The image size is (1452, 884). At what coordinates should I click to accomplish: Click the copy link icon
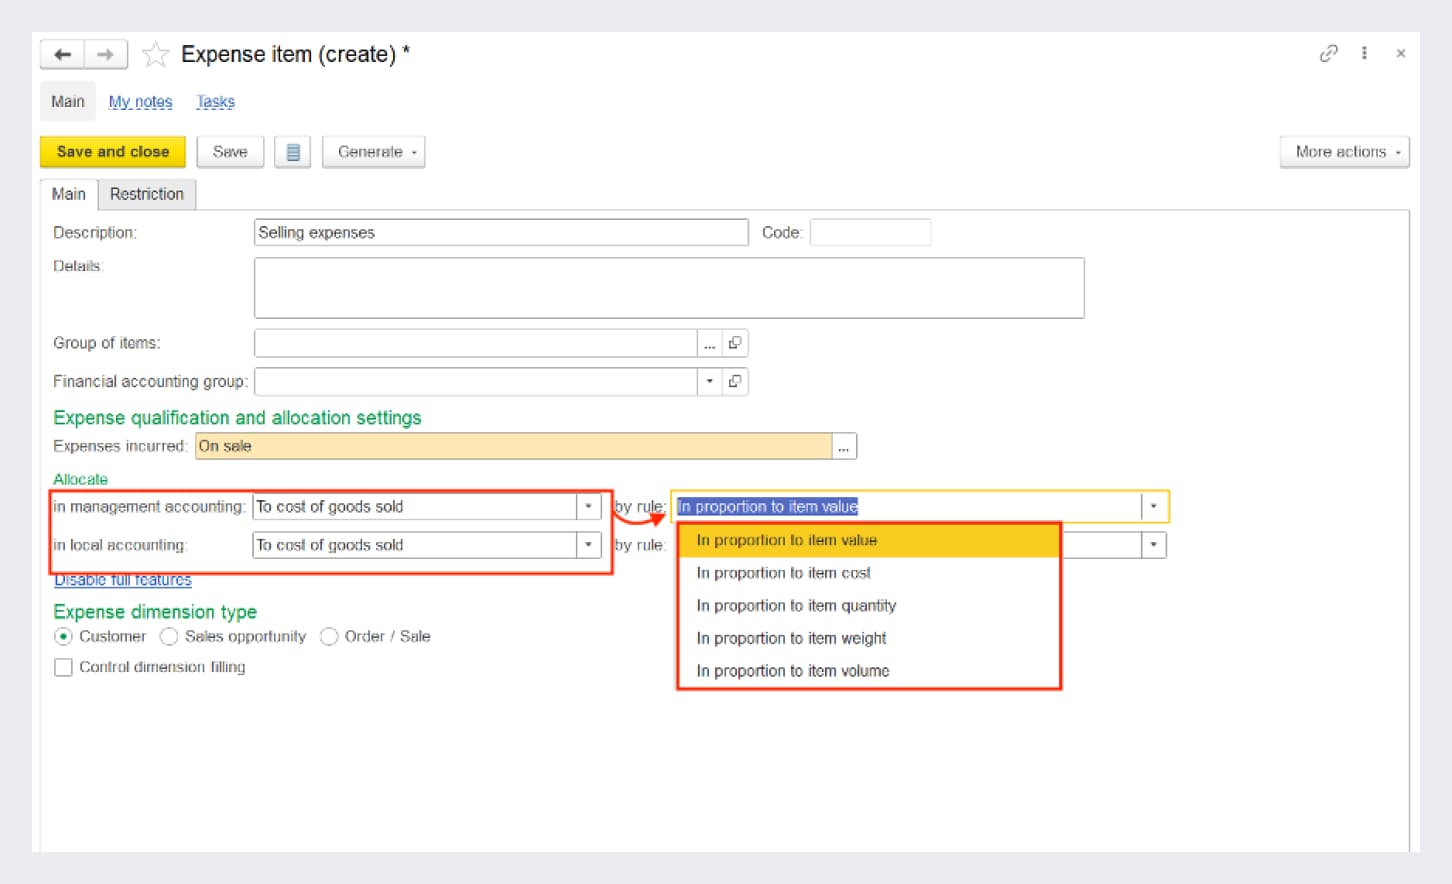click(1328, 54)
